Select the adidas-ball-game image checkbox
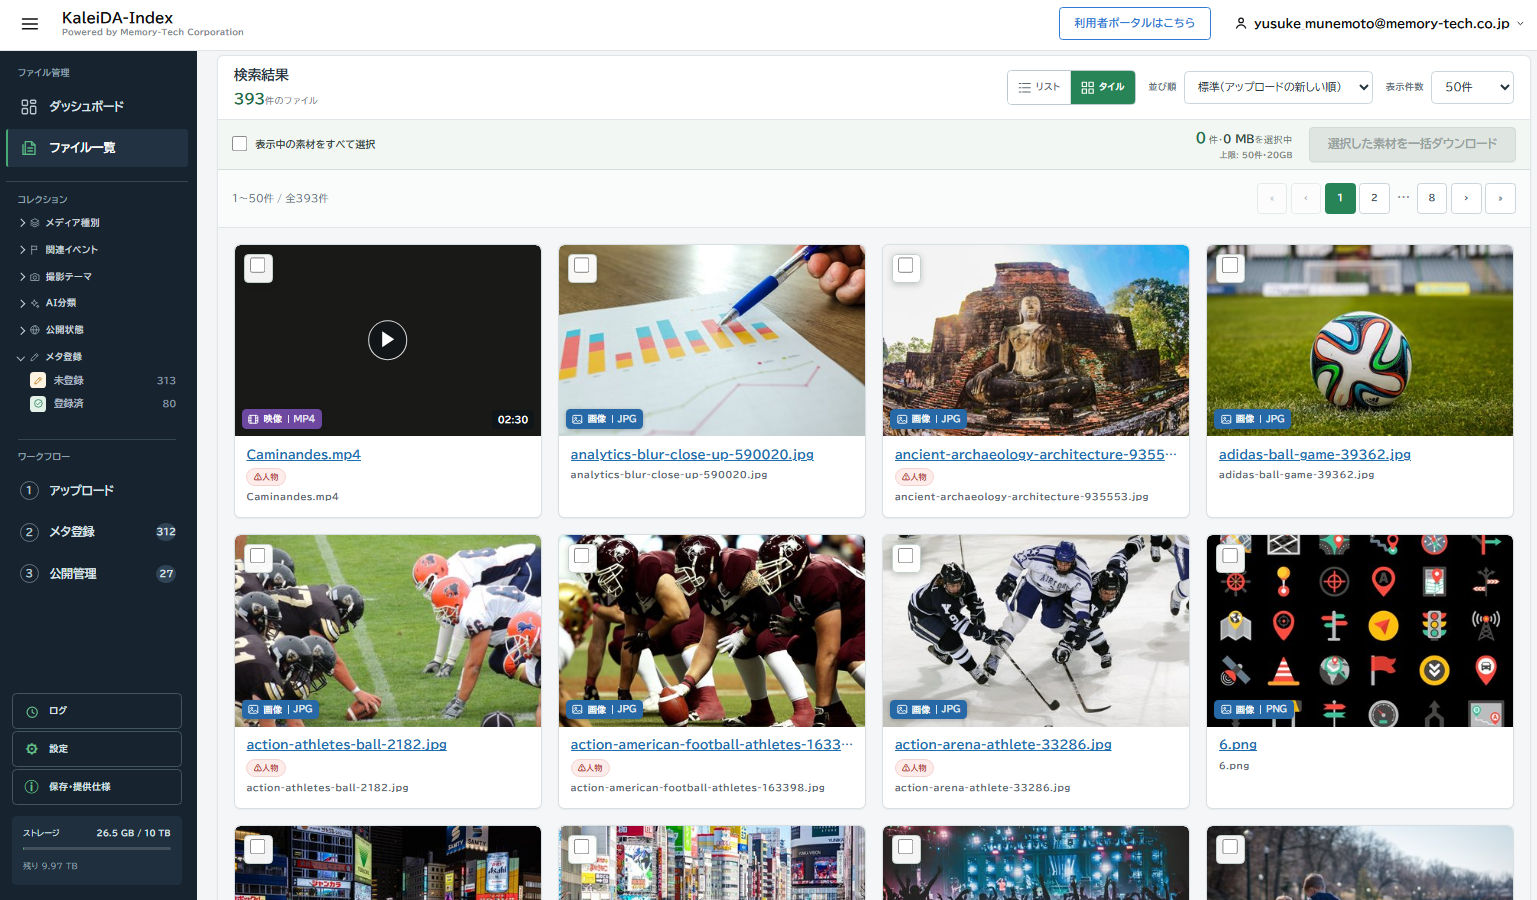 pyautogui.click(x=1230, y=266)
